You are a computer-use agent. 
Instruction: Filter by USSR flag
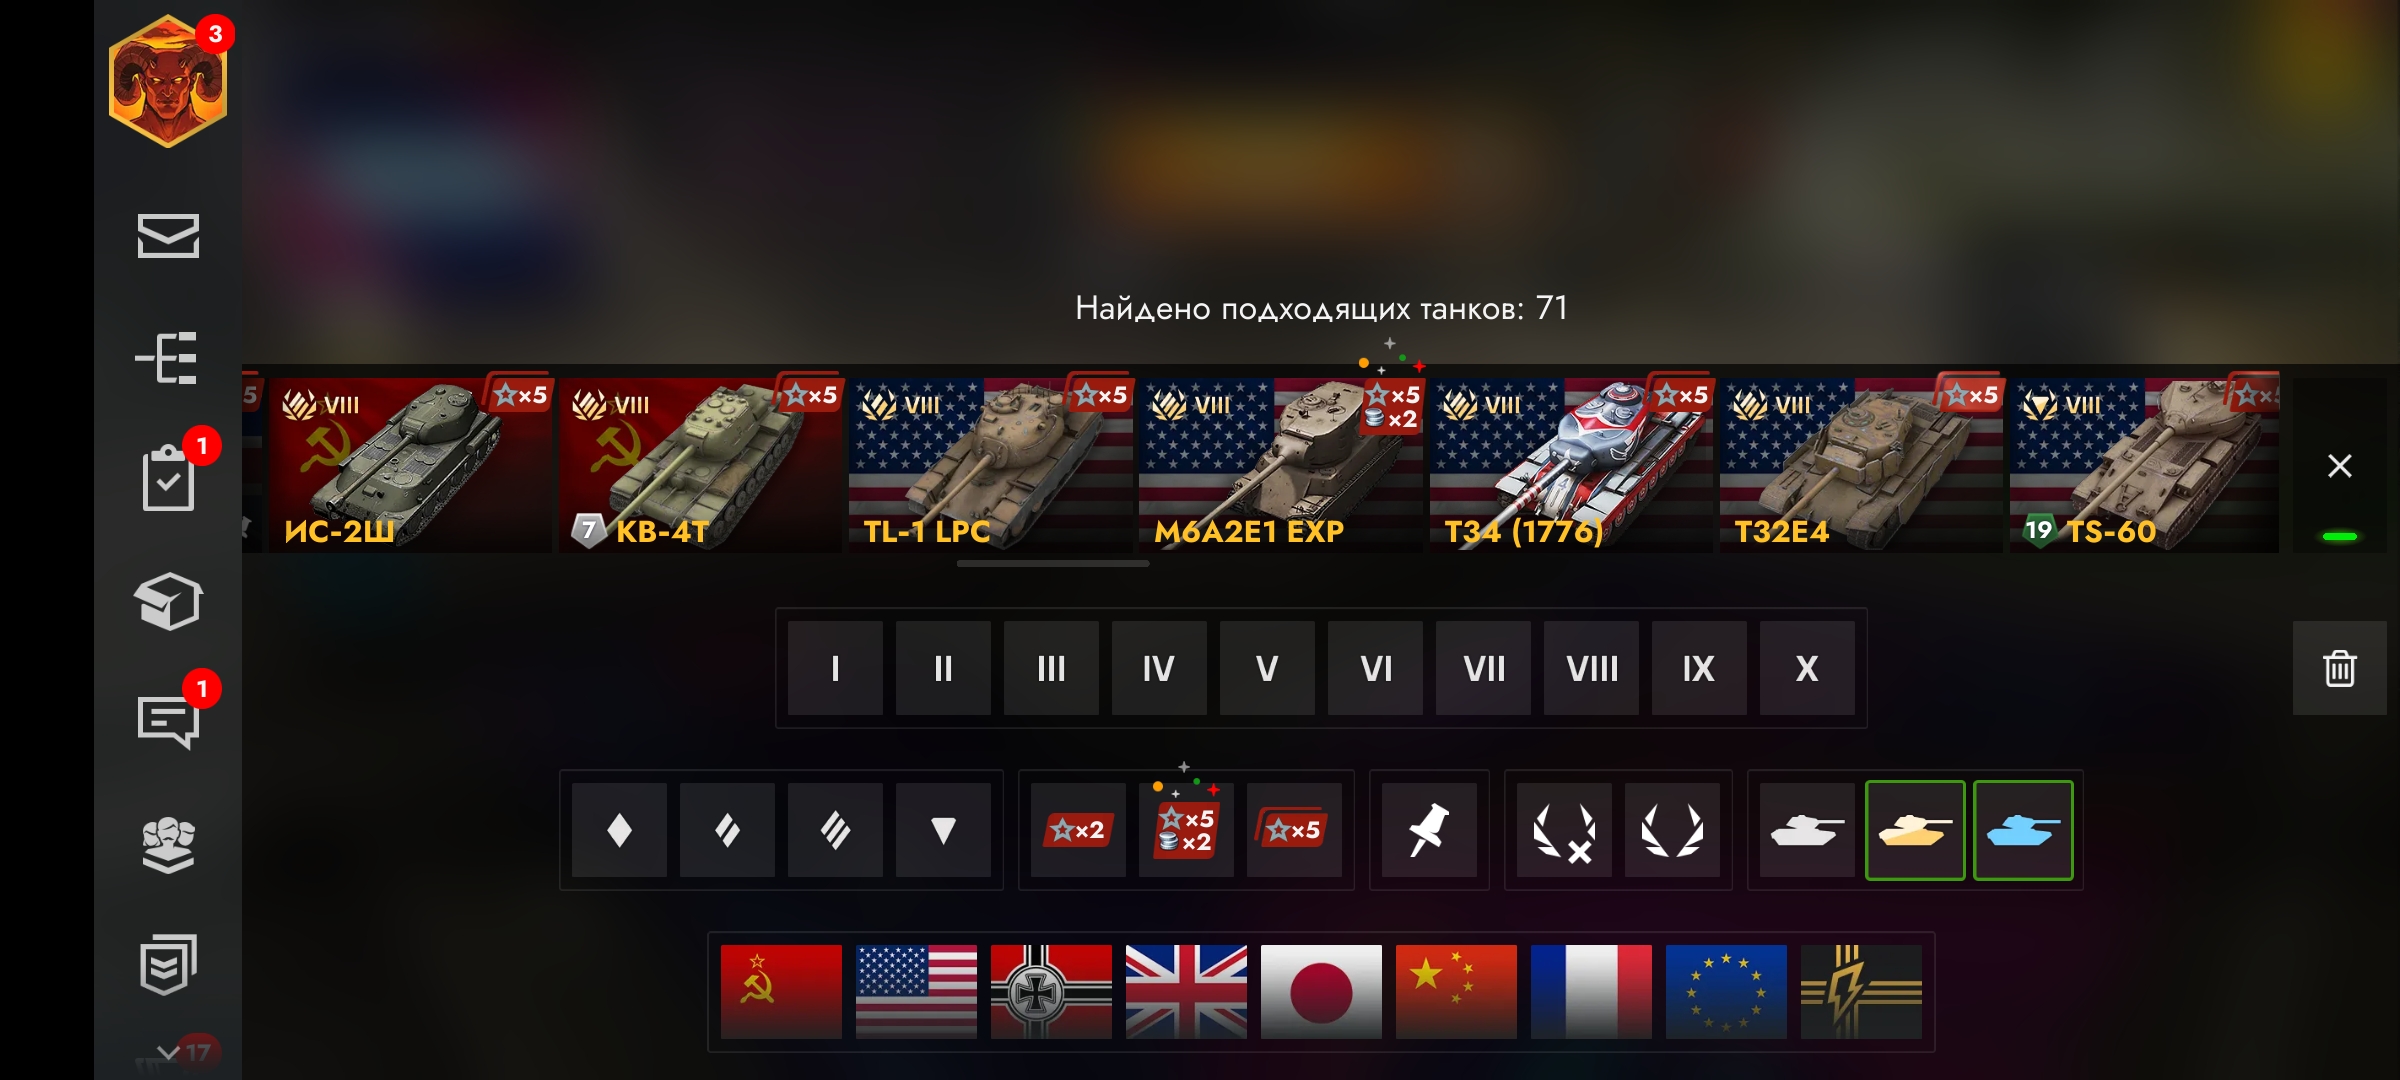[781, 992]
